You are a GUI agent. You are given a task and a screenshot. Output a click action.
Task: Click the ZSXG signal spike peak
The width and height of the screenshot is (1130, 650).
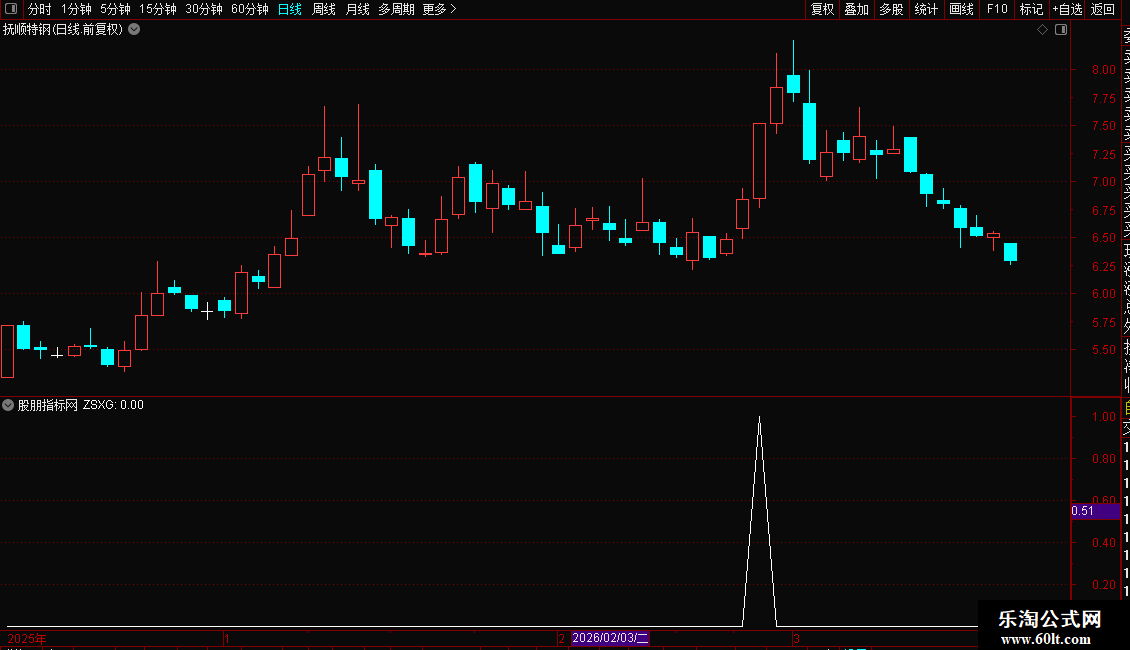click(x=760, y=418)
